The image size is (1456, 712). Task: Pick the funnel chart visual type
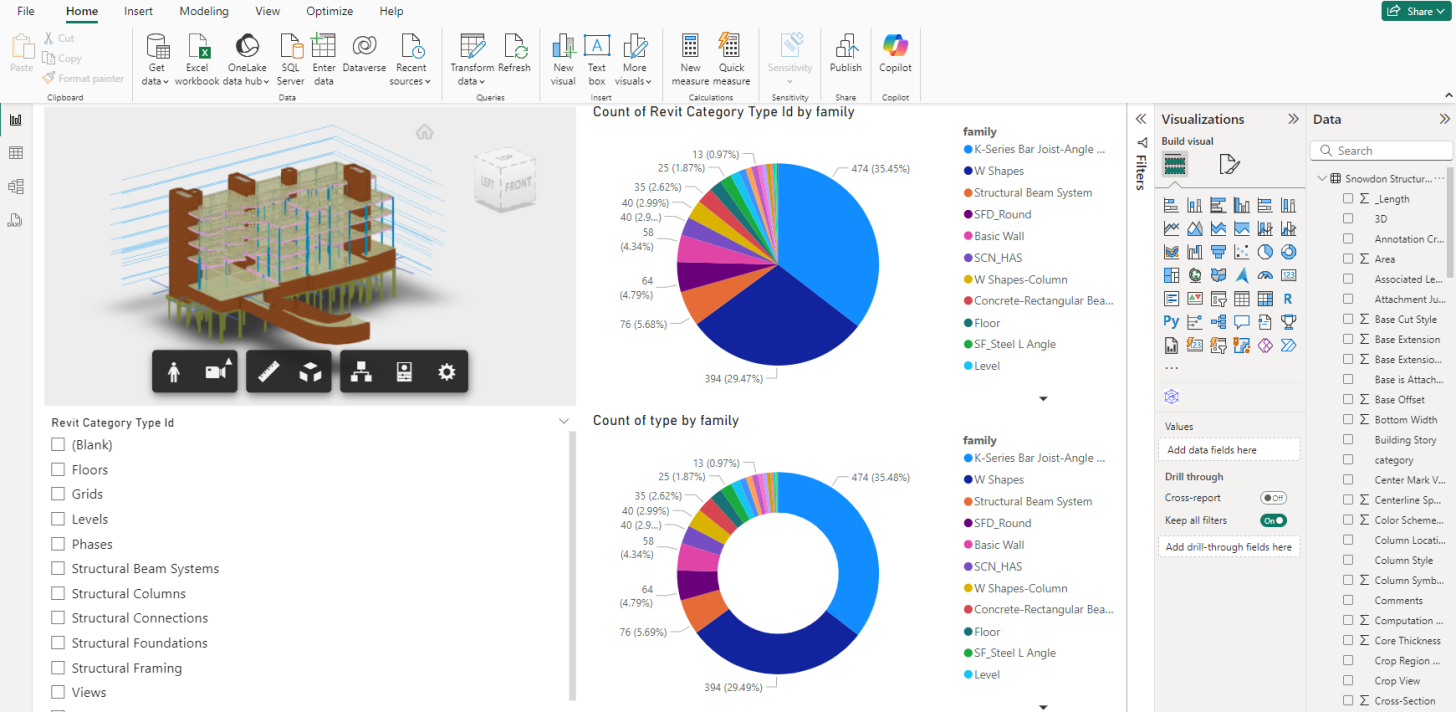[x=1218, y=252]
